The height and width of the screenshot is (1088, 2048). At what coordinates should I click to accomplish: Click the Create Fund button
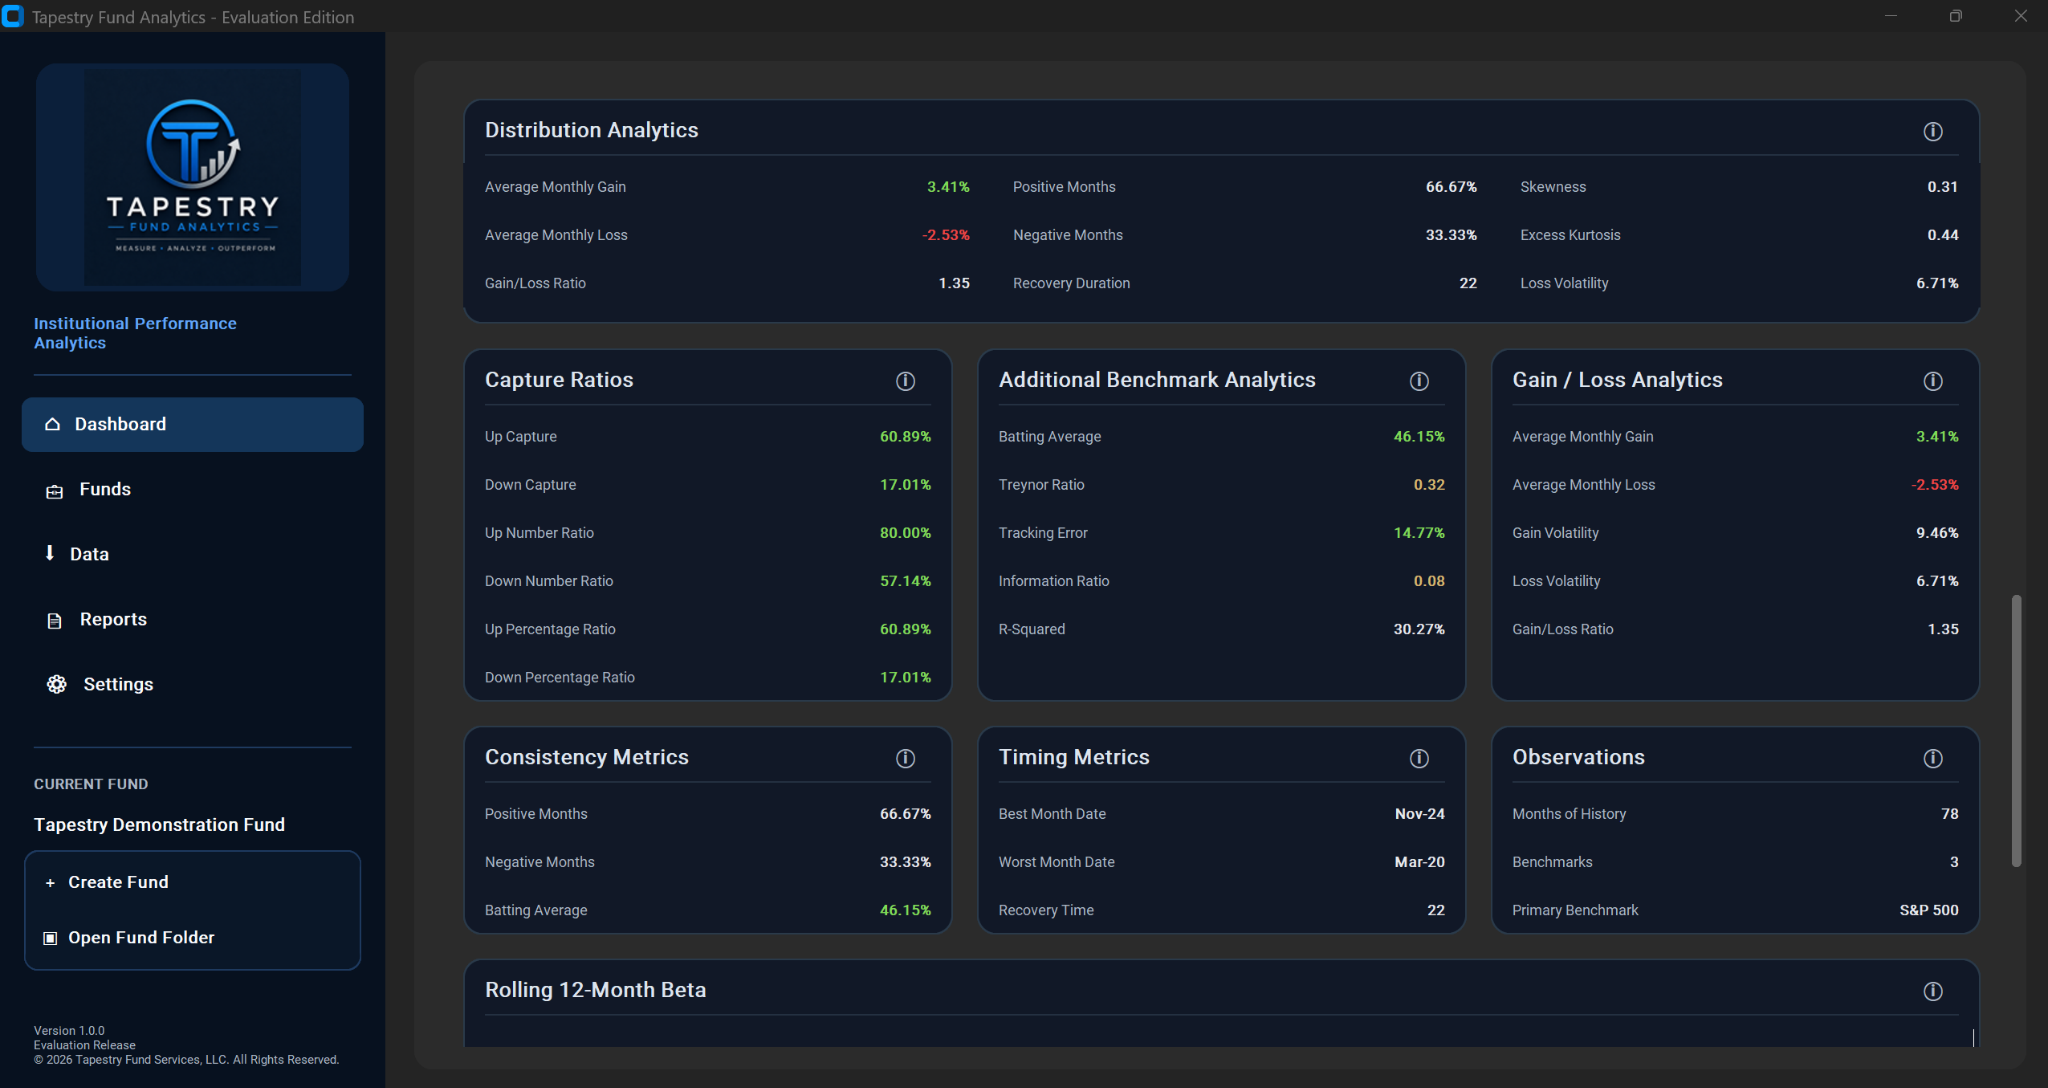[192, 882]
